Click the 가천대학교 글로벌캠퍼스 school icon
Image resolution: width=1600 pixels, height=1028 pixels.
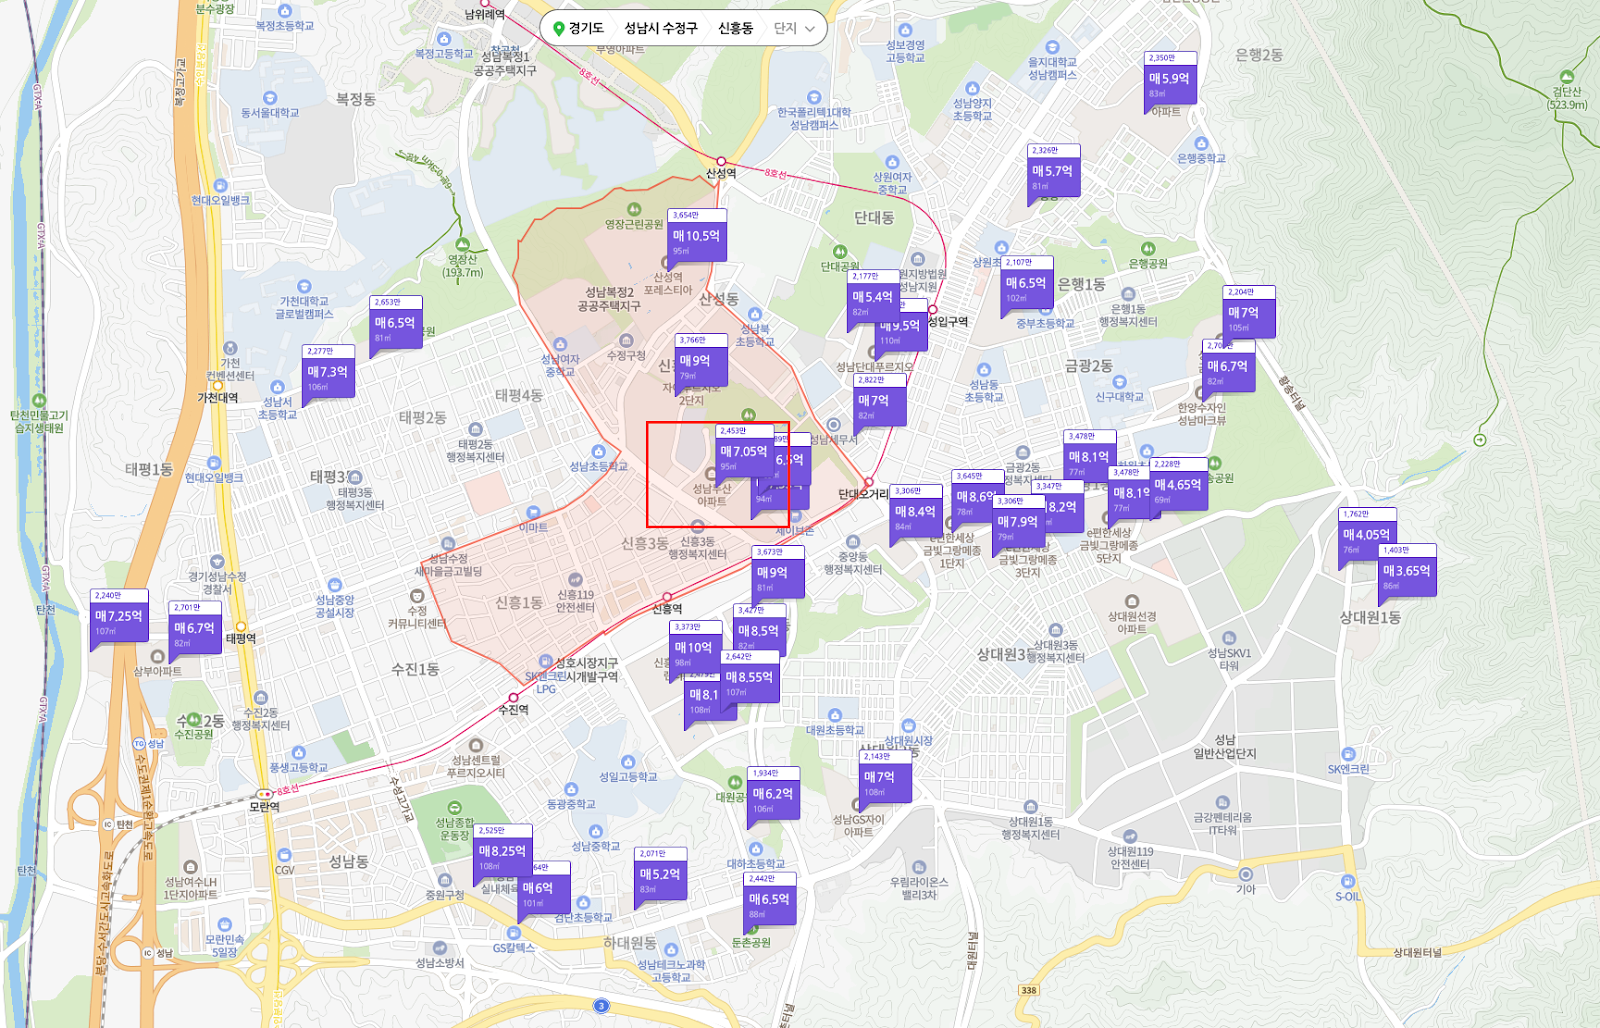304,287
